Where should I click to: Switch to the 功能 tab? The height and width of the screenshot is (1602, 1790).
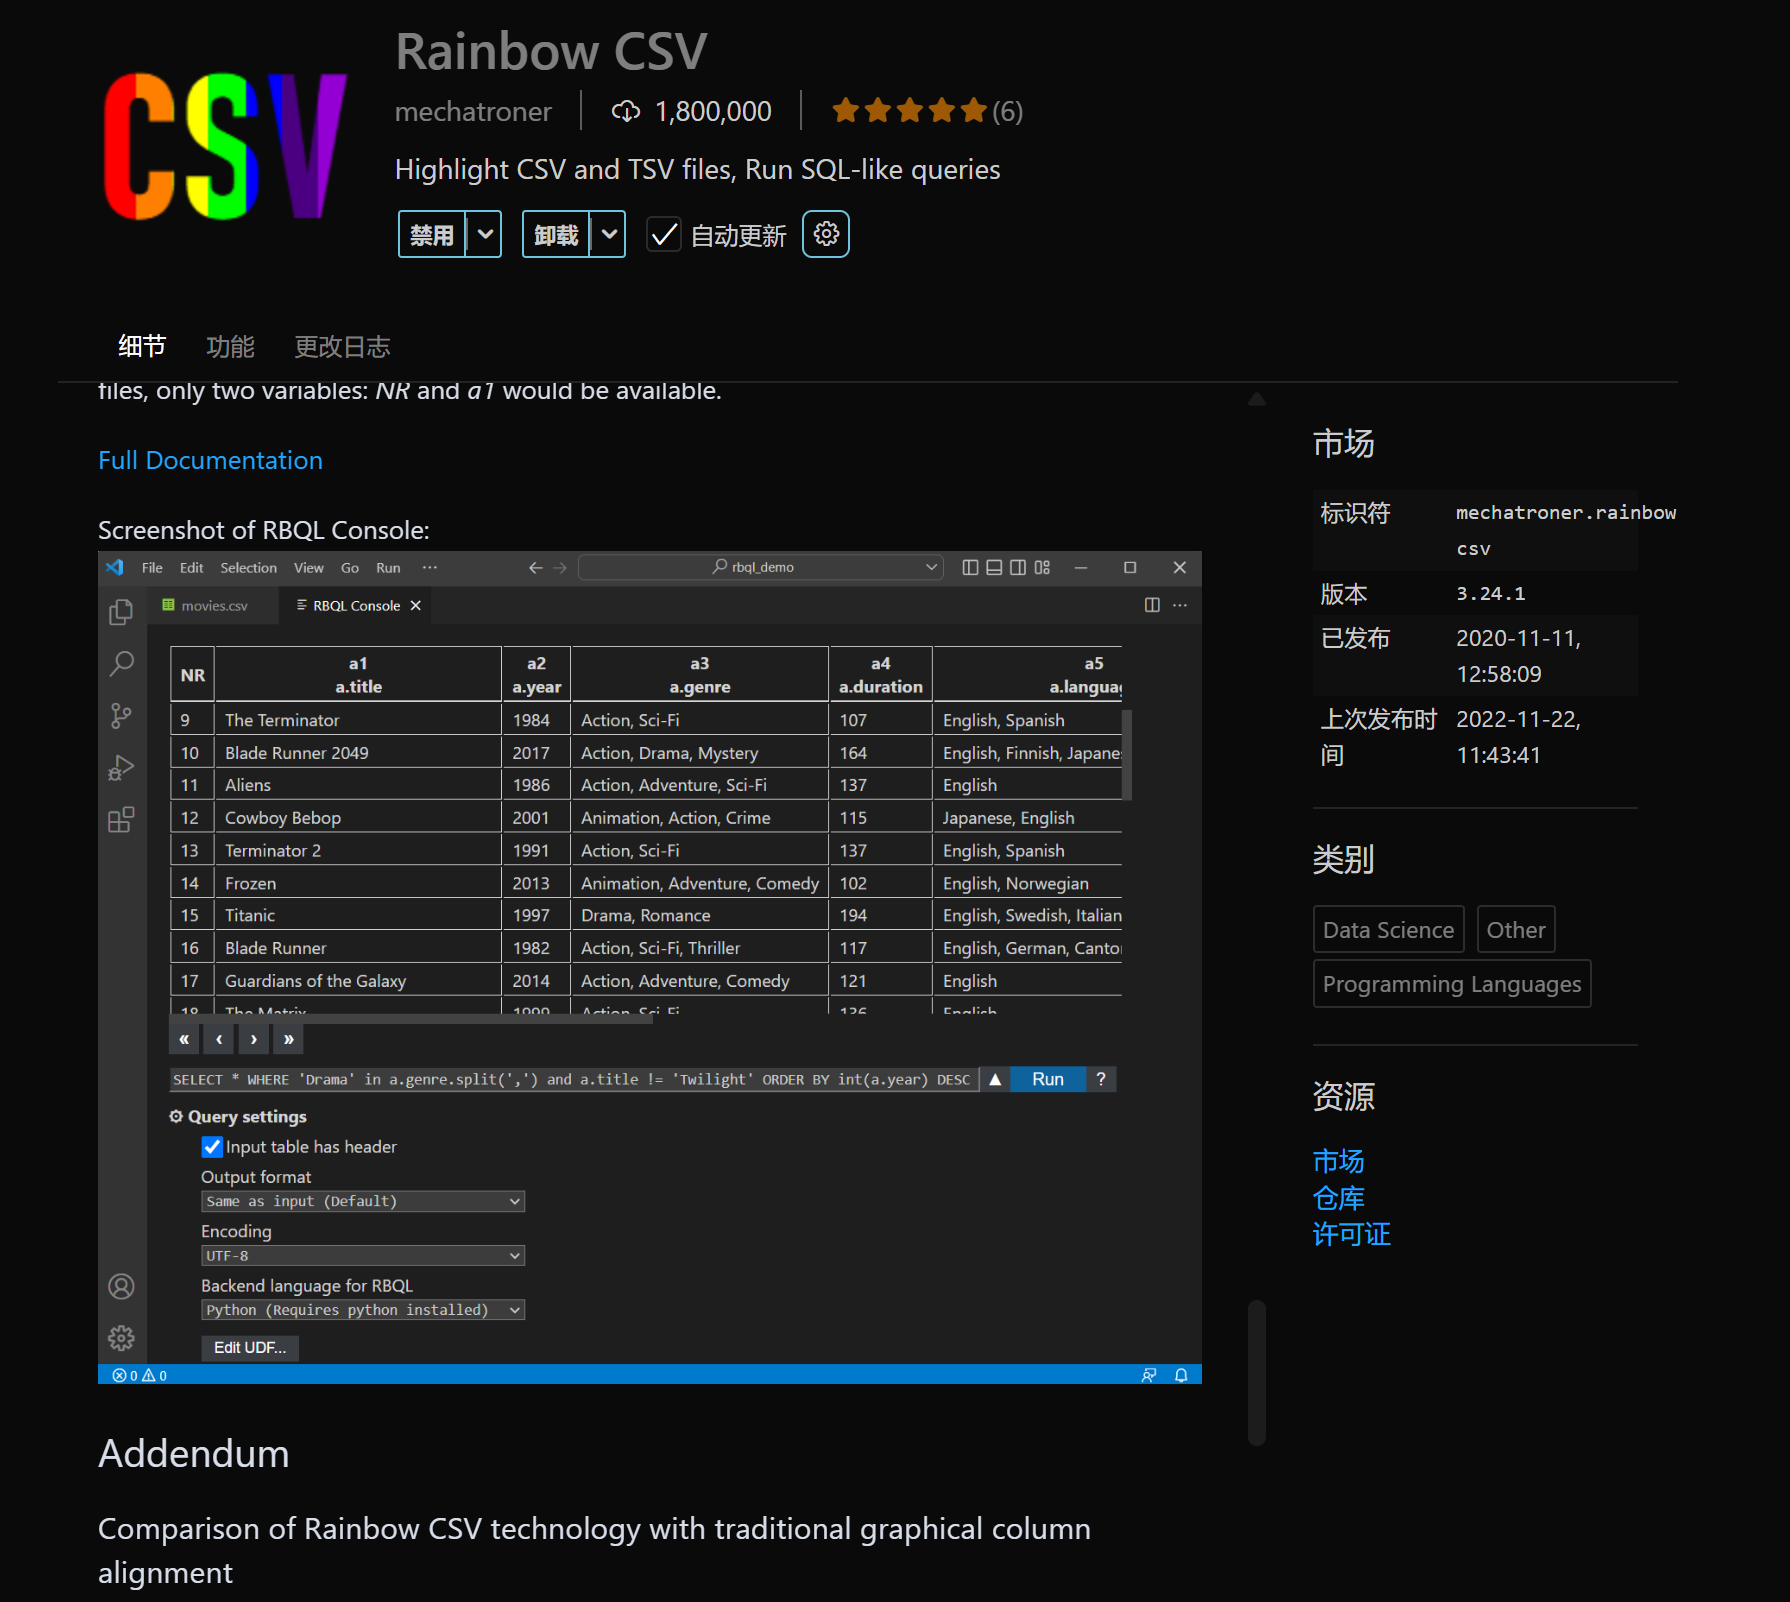click(x=230, y=346)
